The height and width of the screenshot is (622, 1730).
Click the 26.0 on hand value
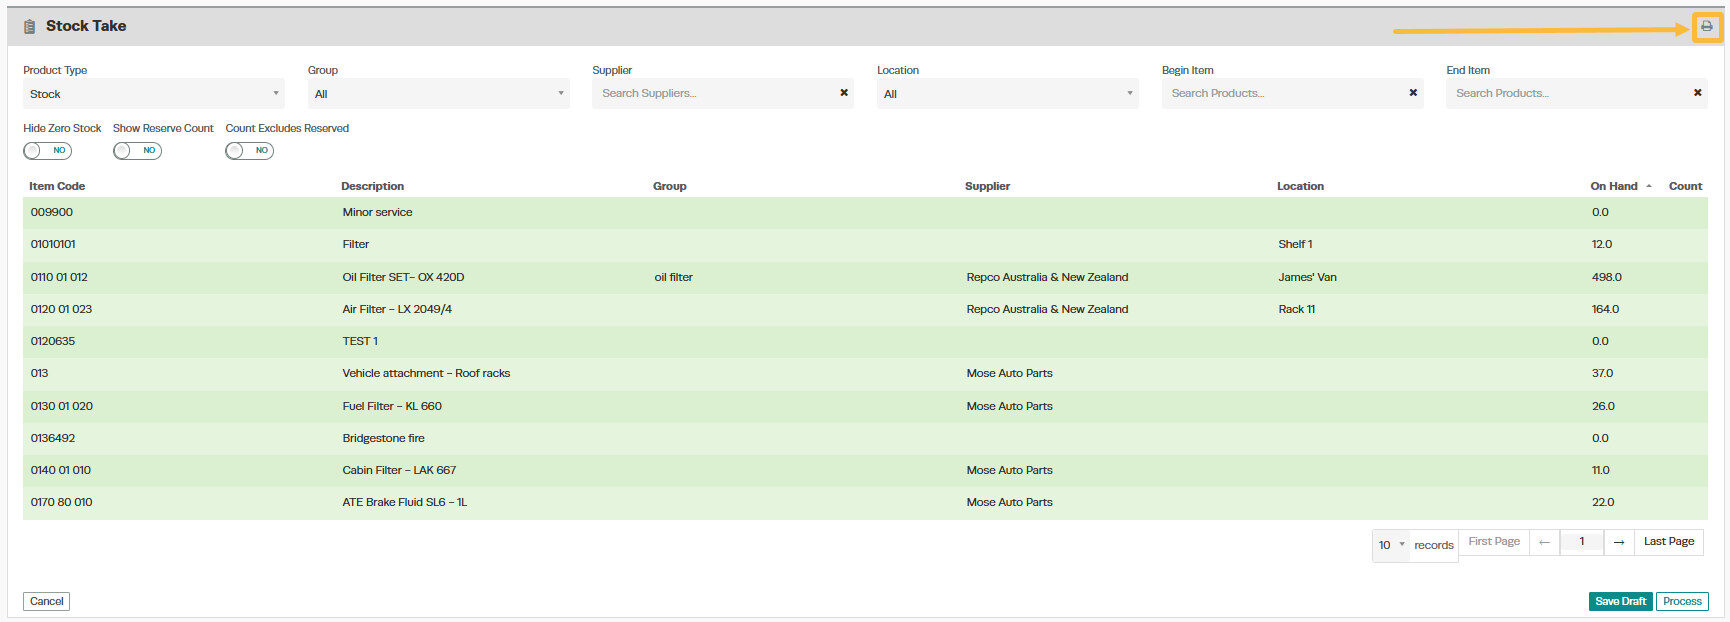click(1603, 406)
